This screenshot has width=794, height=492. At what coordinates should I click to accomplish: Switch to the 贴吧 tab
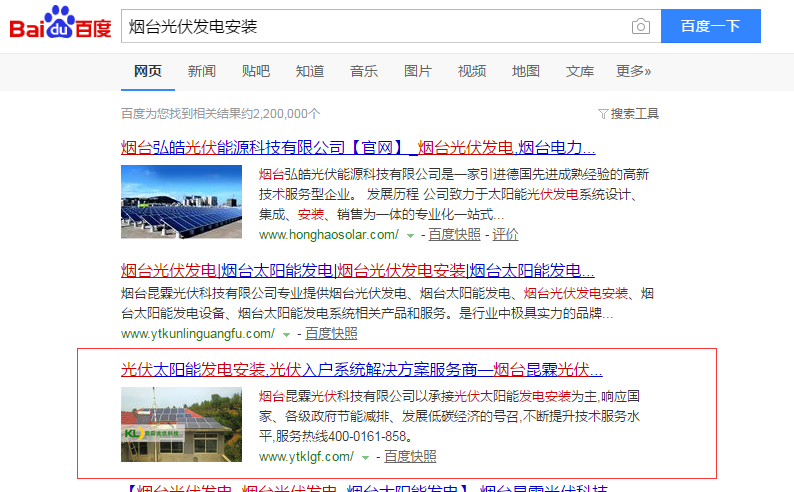pos(255,71)
